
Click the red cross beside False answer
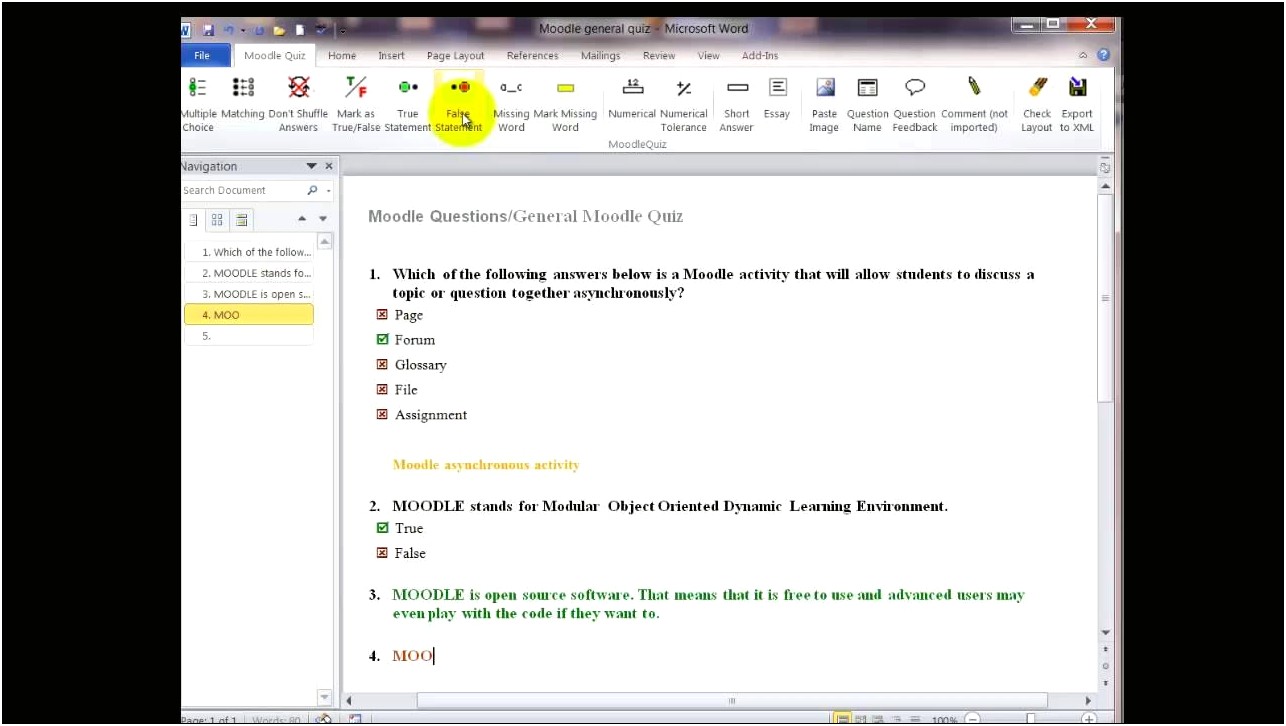point(382,552)
